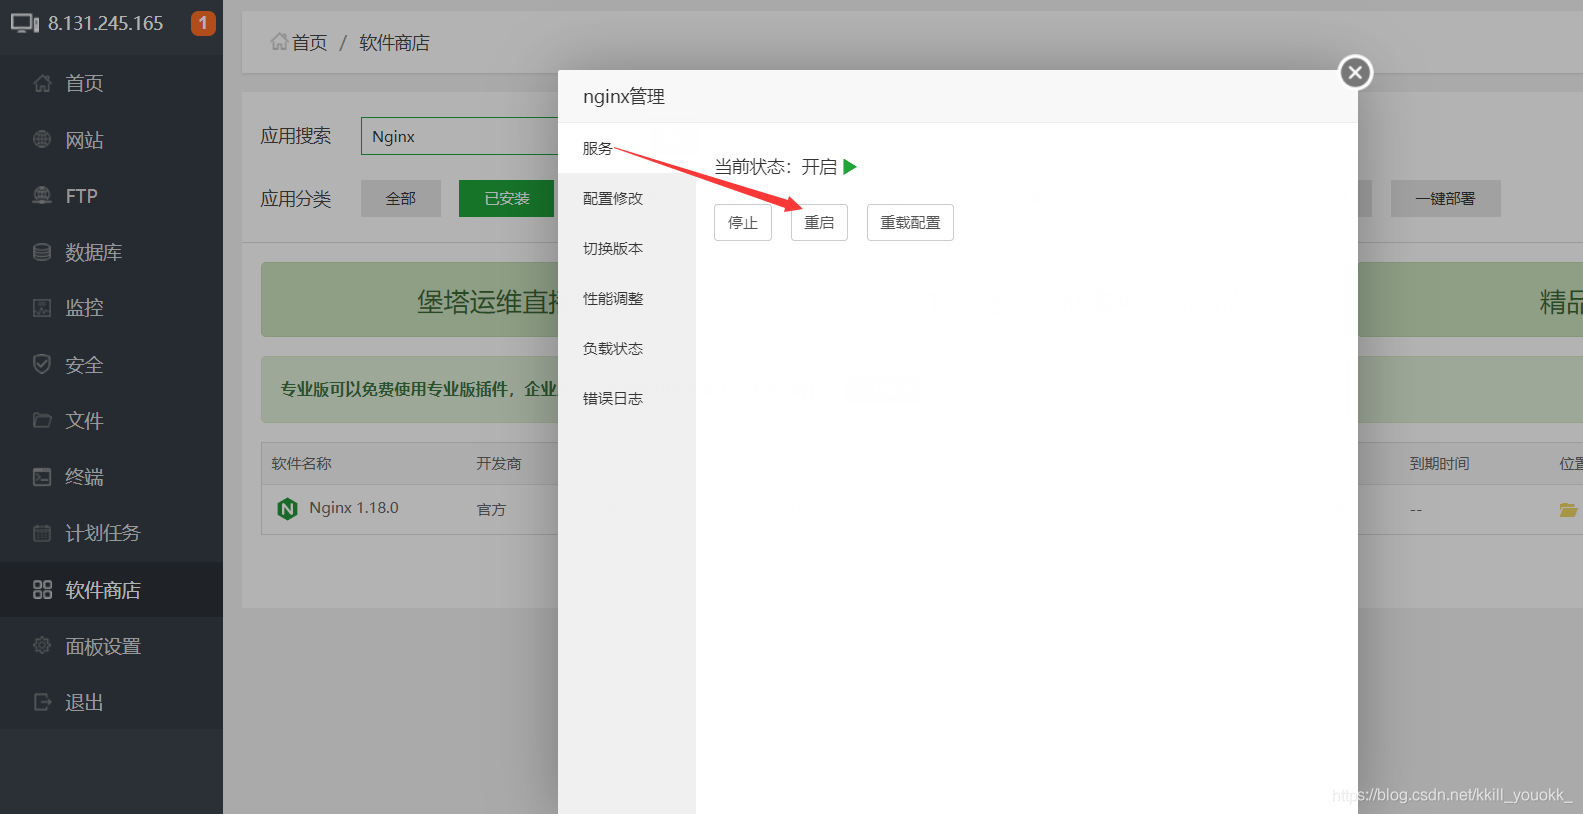Click the globe icon beside 网站
The image size is (1583, 814).
coord(42,139)
